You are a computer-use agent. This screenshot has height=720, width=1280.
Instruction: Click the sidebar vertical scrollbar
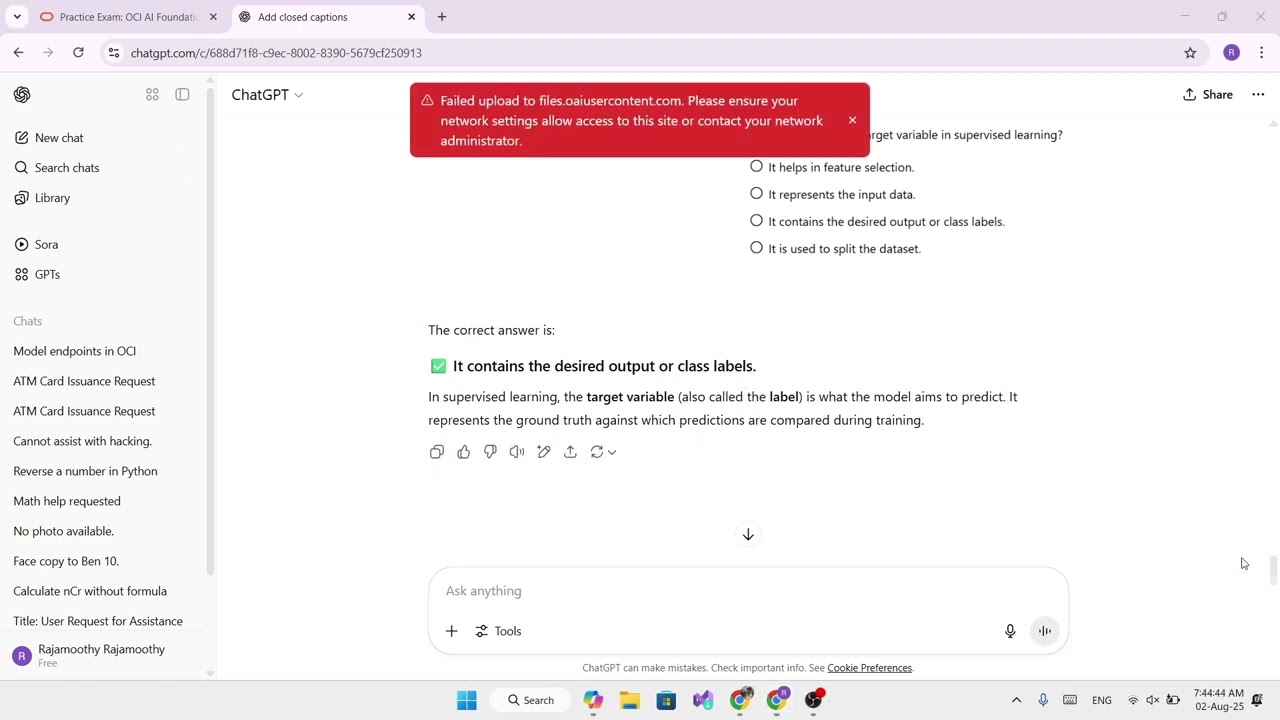click(x=210, y=330)
